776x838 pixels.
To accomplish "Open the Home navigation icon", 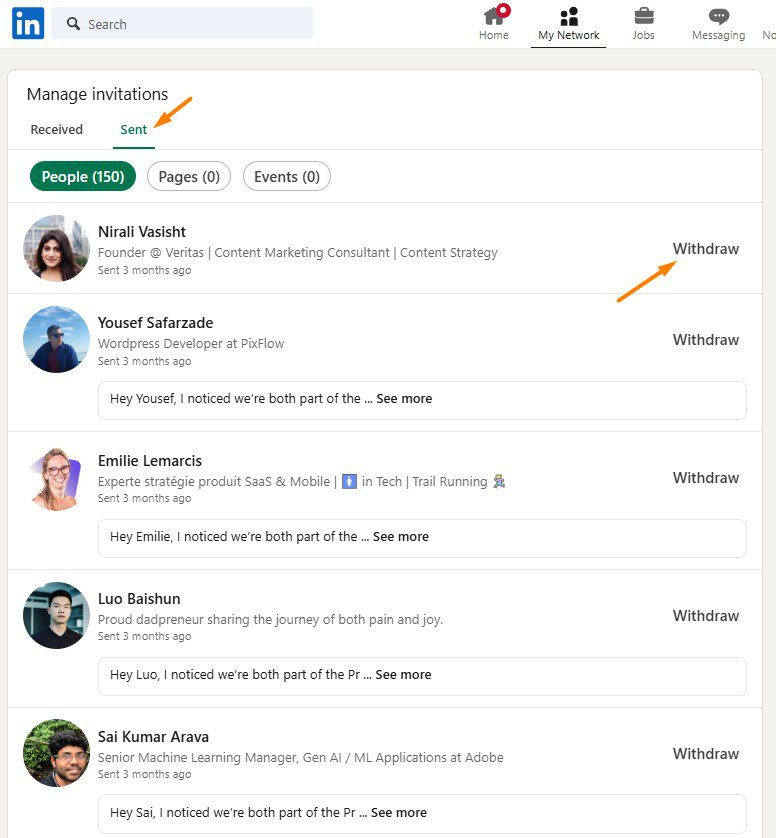I will coord(494,17).
